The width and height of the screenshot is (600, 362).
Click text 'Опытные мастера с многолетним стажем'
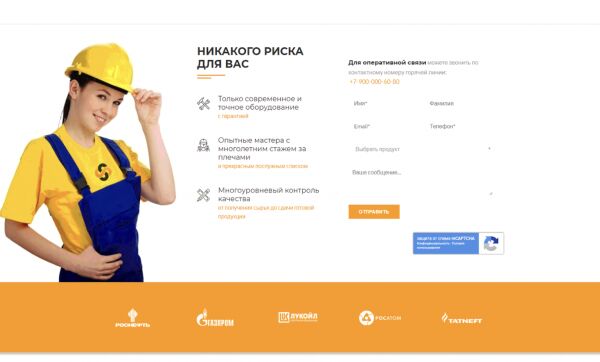(x=262, y=148)
